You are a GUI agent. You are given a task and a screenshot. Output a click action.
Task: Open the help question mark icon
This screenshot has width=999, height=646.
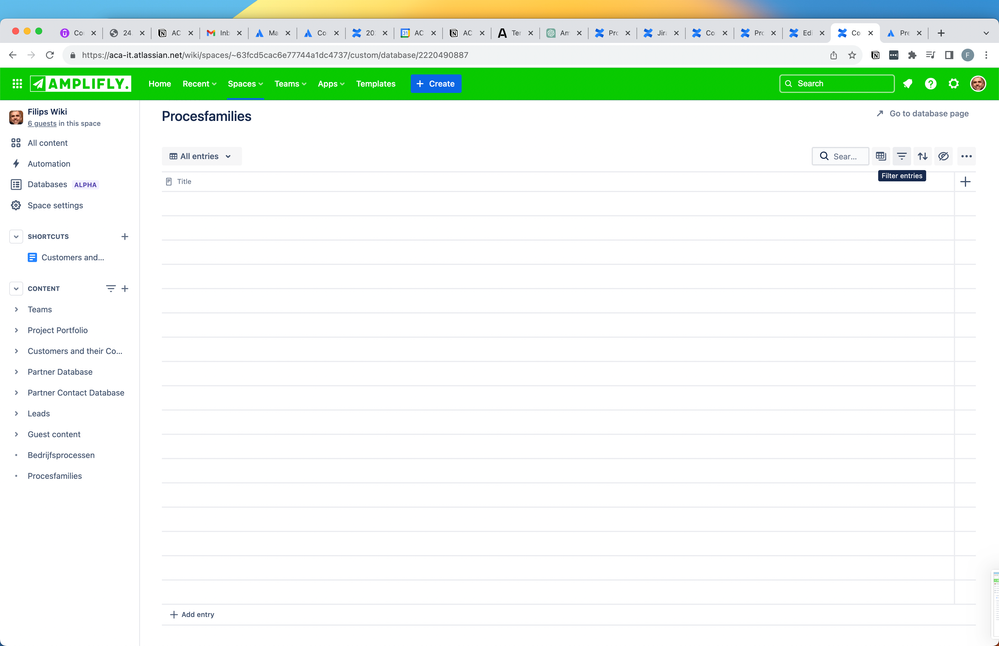931,83
